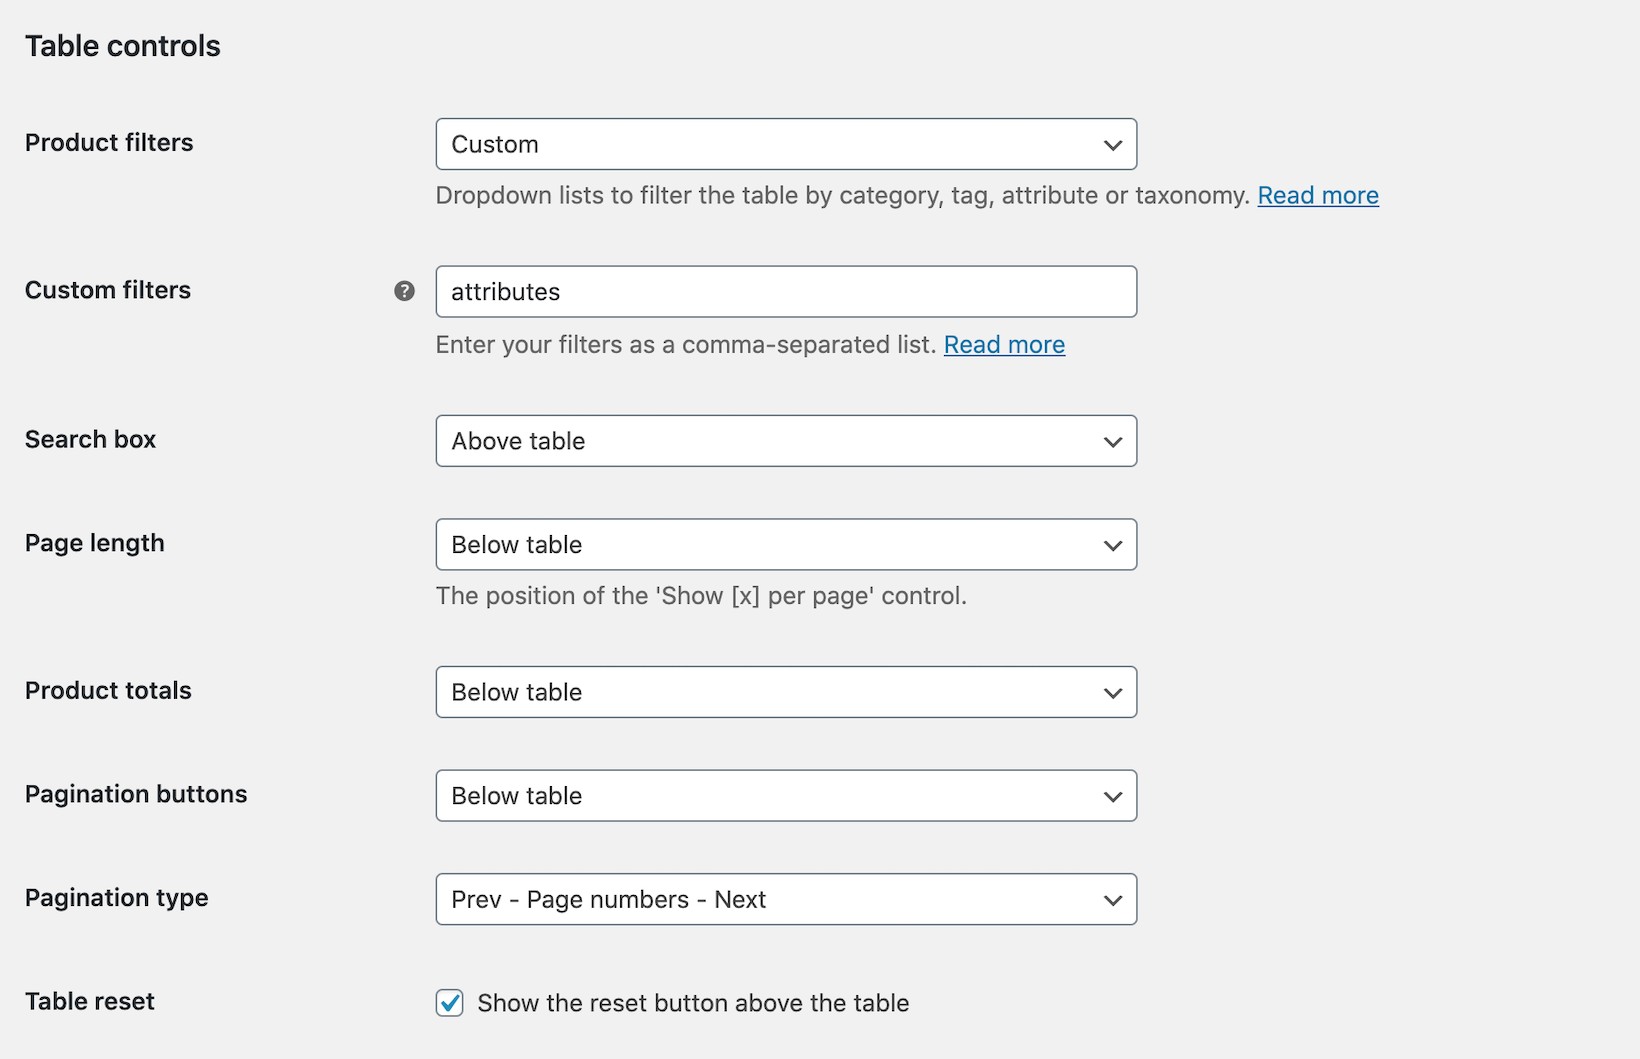Open the Search box position dropdown

pos(786,441)
